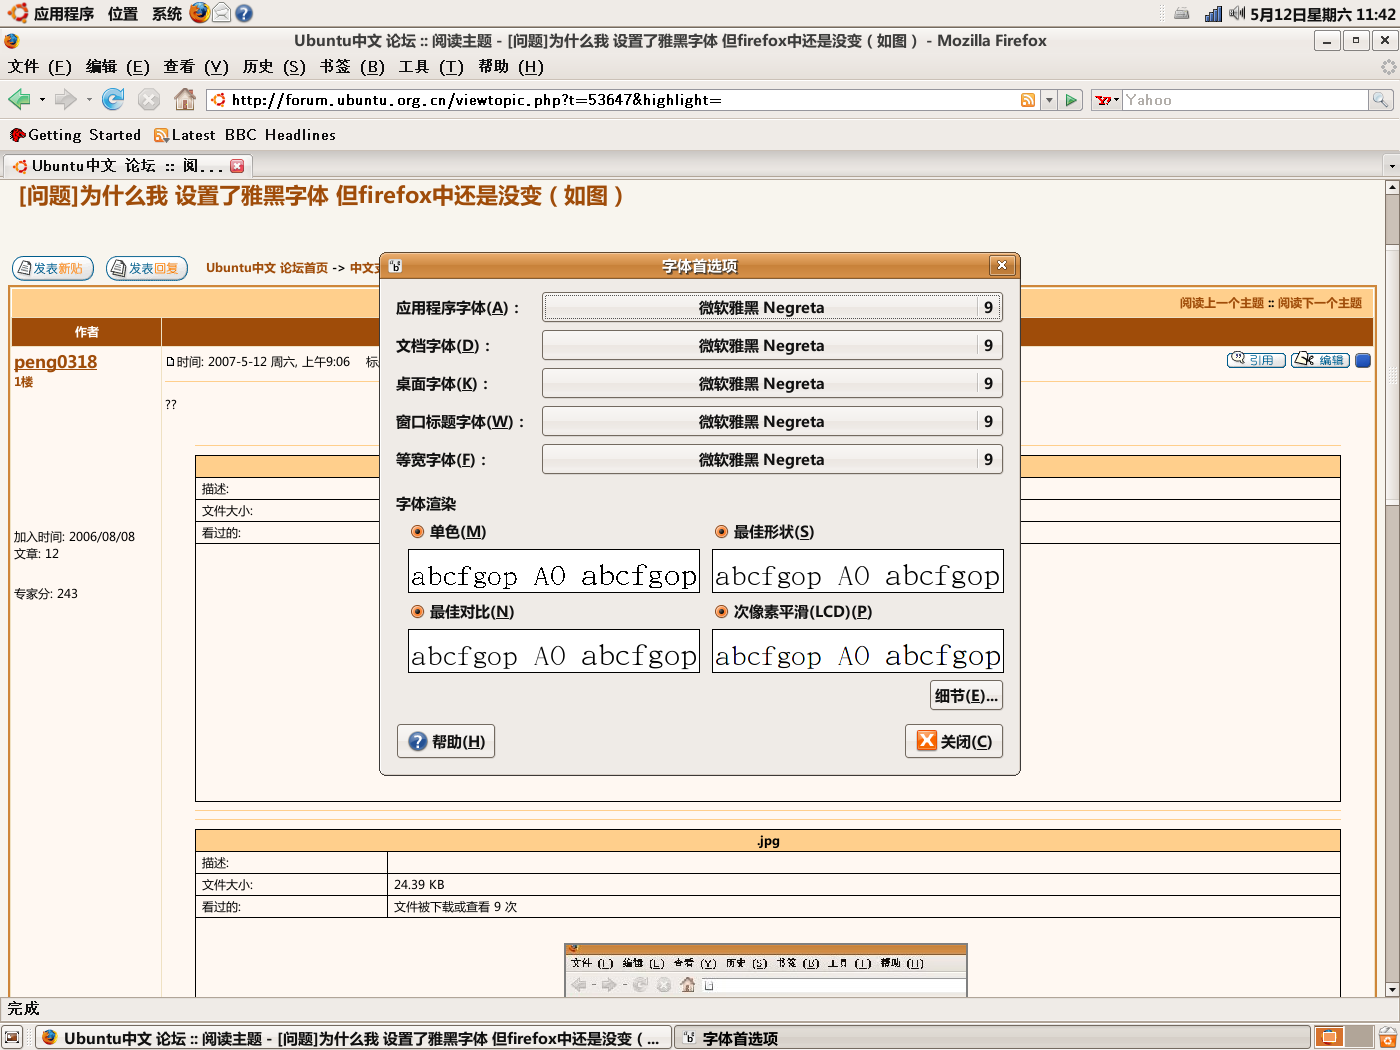Click the Firefox forward arrow button
This screenshot has height=1050, width=1400.
pos(65,99)
